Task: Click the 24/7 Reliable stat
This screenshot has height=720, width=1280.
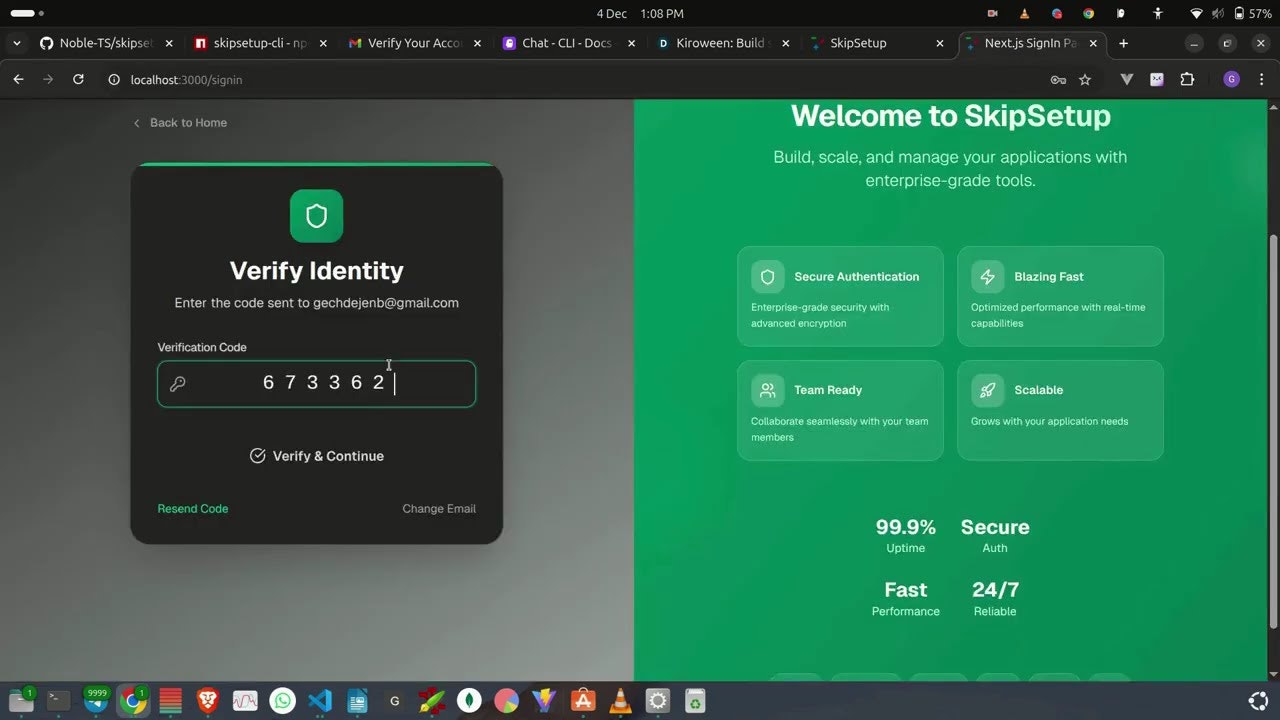Action: pos(995,599)
